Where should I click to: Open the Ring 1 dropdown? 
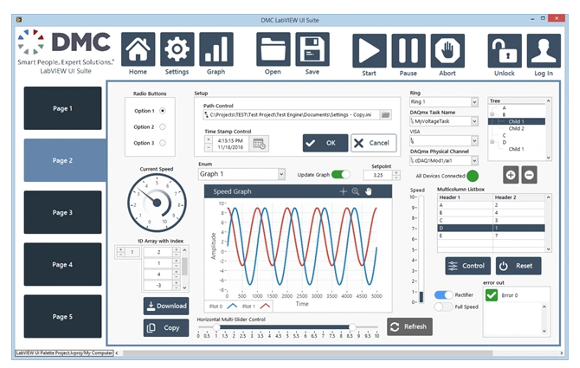point(474,102)
